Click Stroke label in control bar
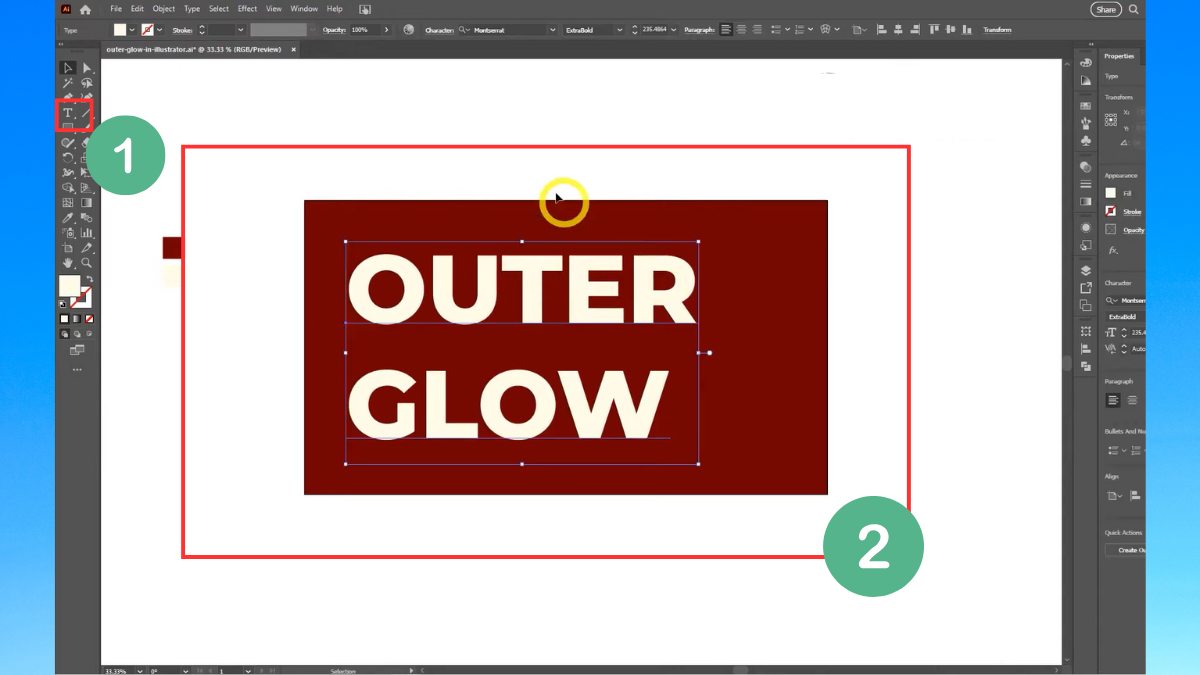The height and width of the screenshot is (675, 1200). click(x=181, y=30)
